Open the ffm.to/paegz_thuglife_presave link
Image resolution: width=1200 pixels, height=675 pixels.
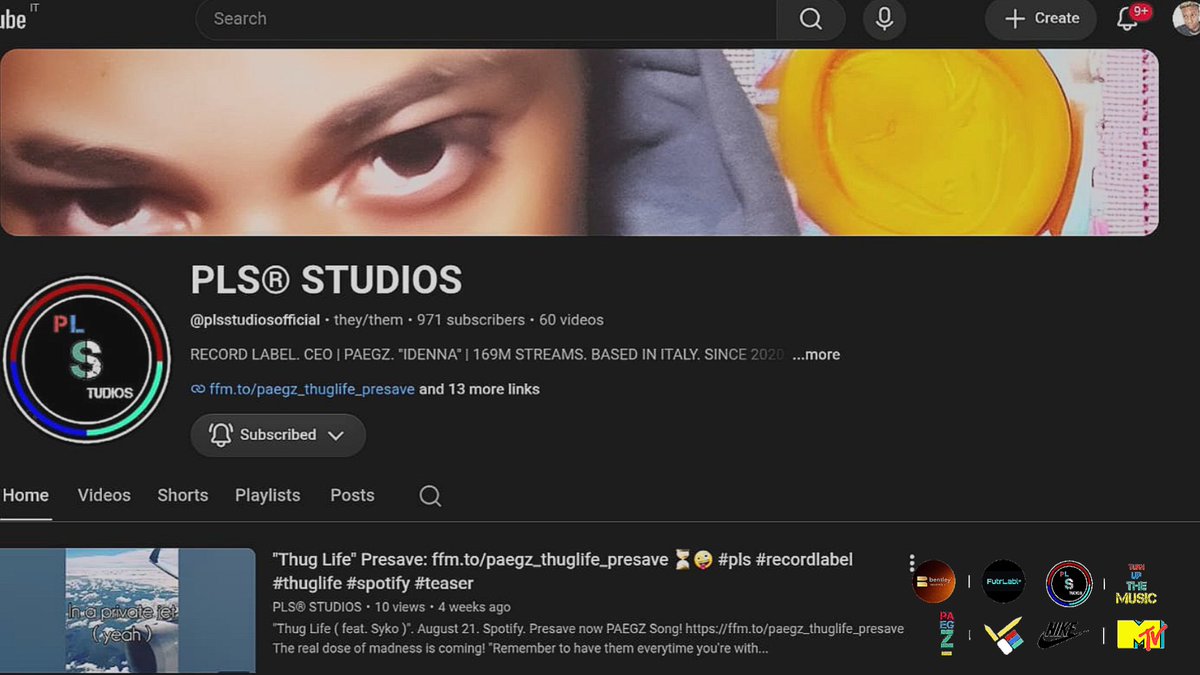(x=312, y=389)
